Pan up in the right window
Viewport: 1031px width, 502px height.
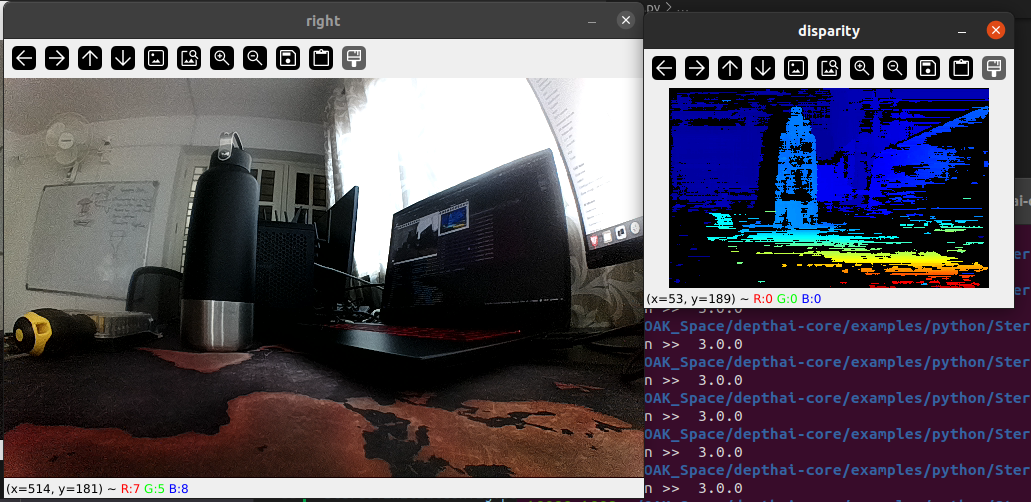[x=90, y=58]
